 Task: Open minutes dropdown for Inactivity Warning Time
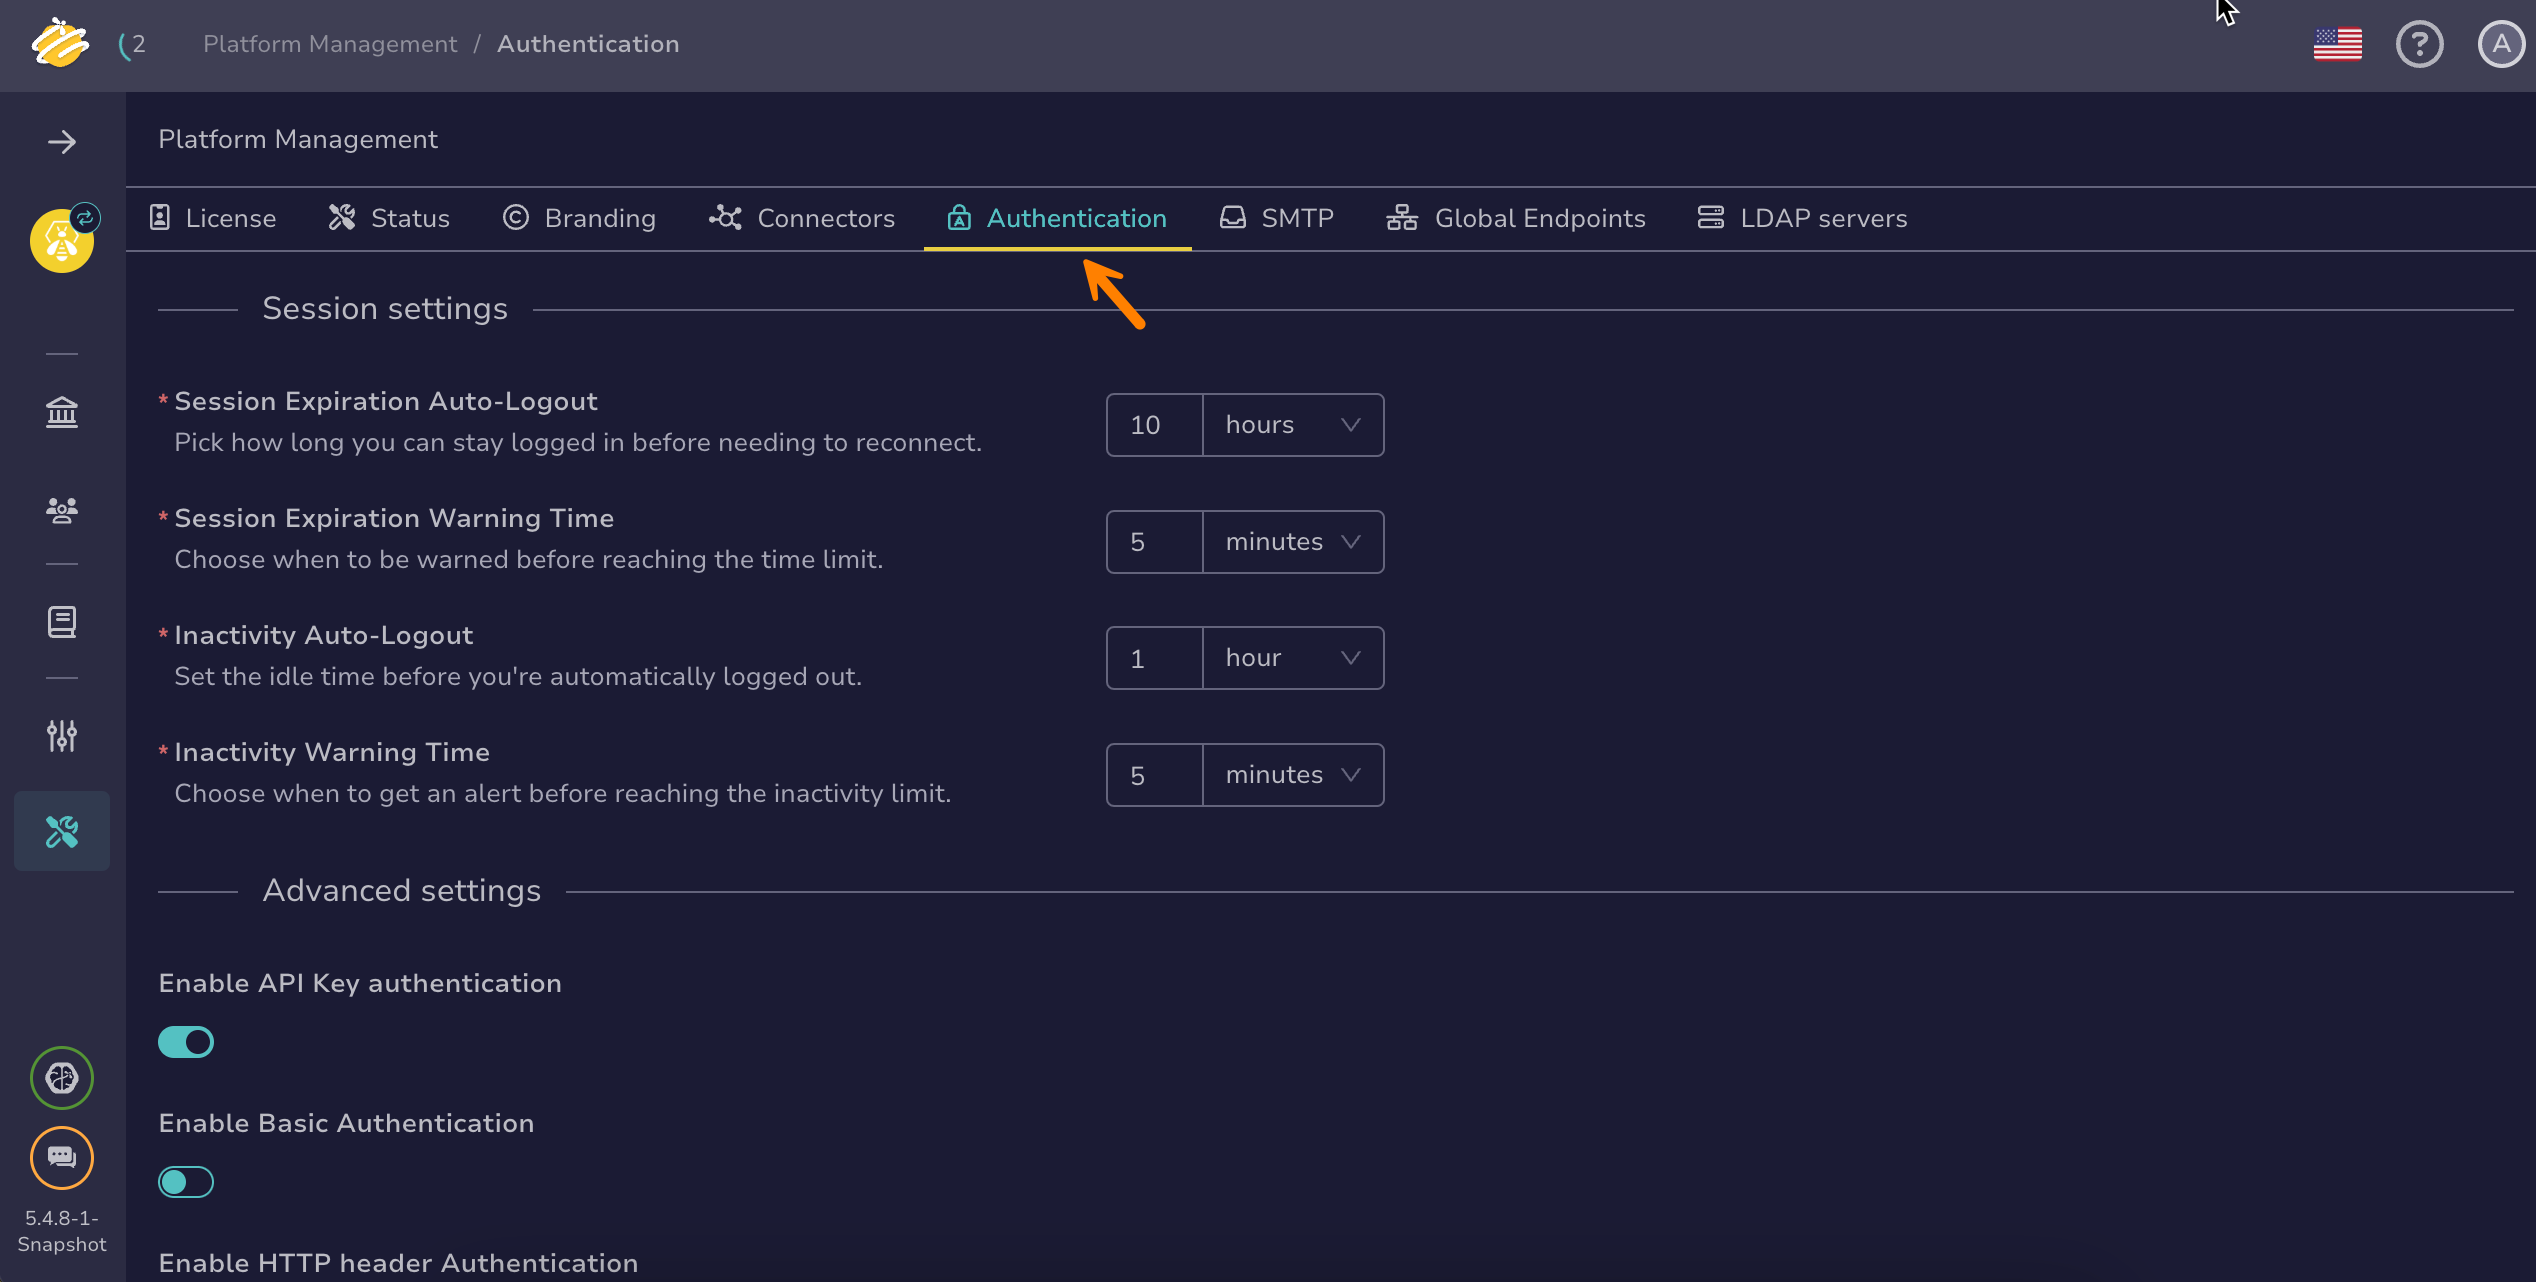point(1293,775)
